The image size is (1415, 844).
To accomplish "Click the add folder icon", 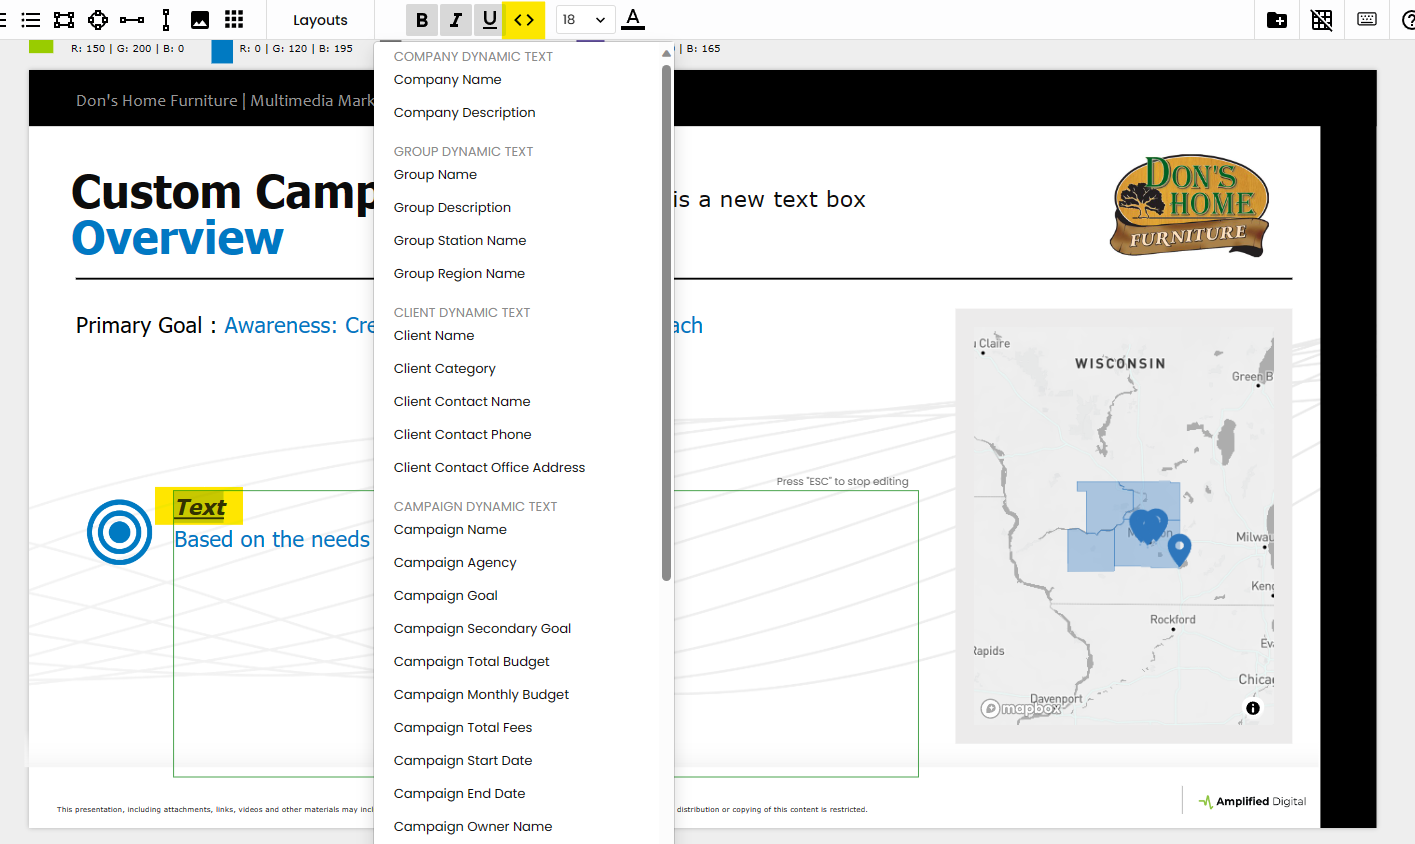I will pyautogui.click(x=1277, y=20).
